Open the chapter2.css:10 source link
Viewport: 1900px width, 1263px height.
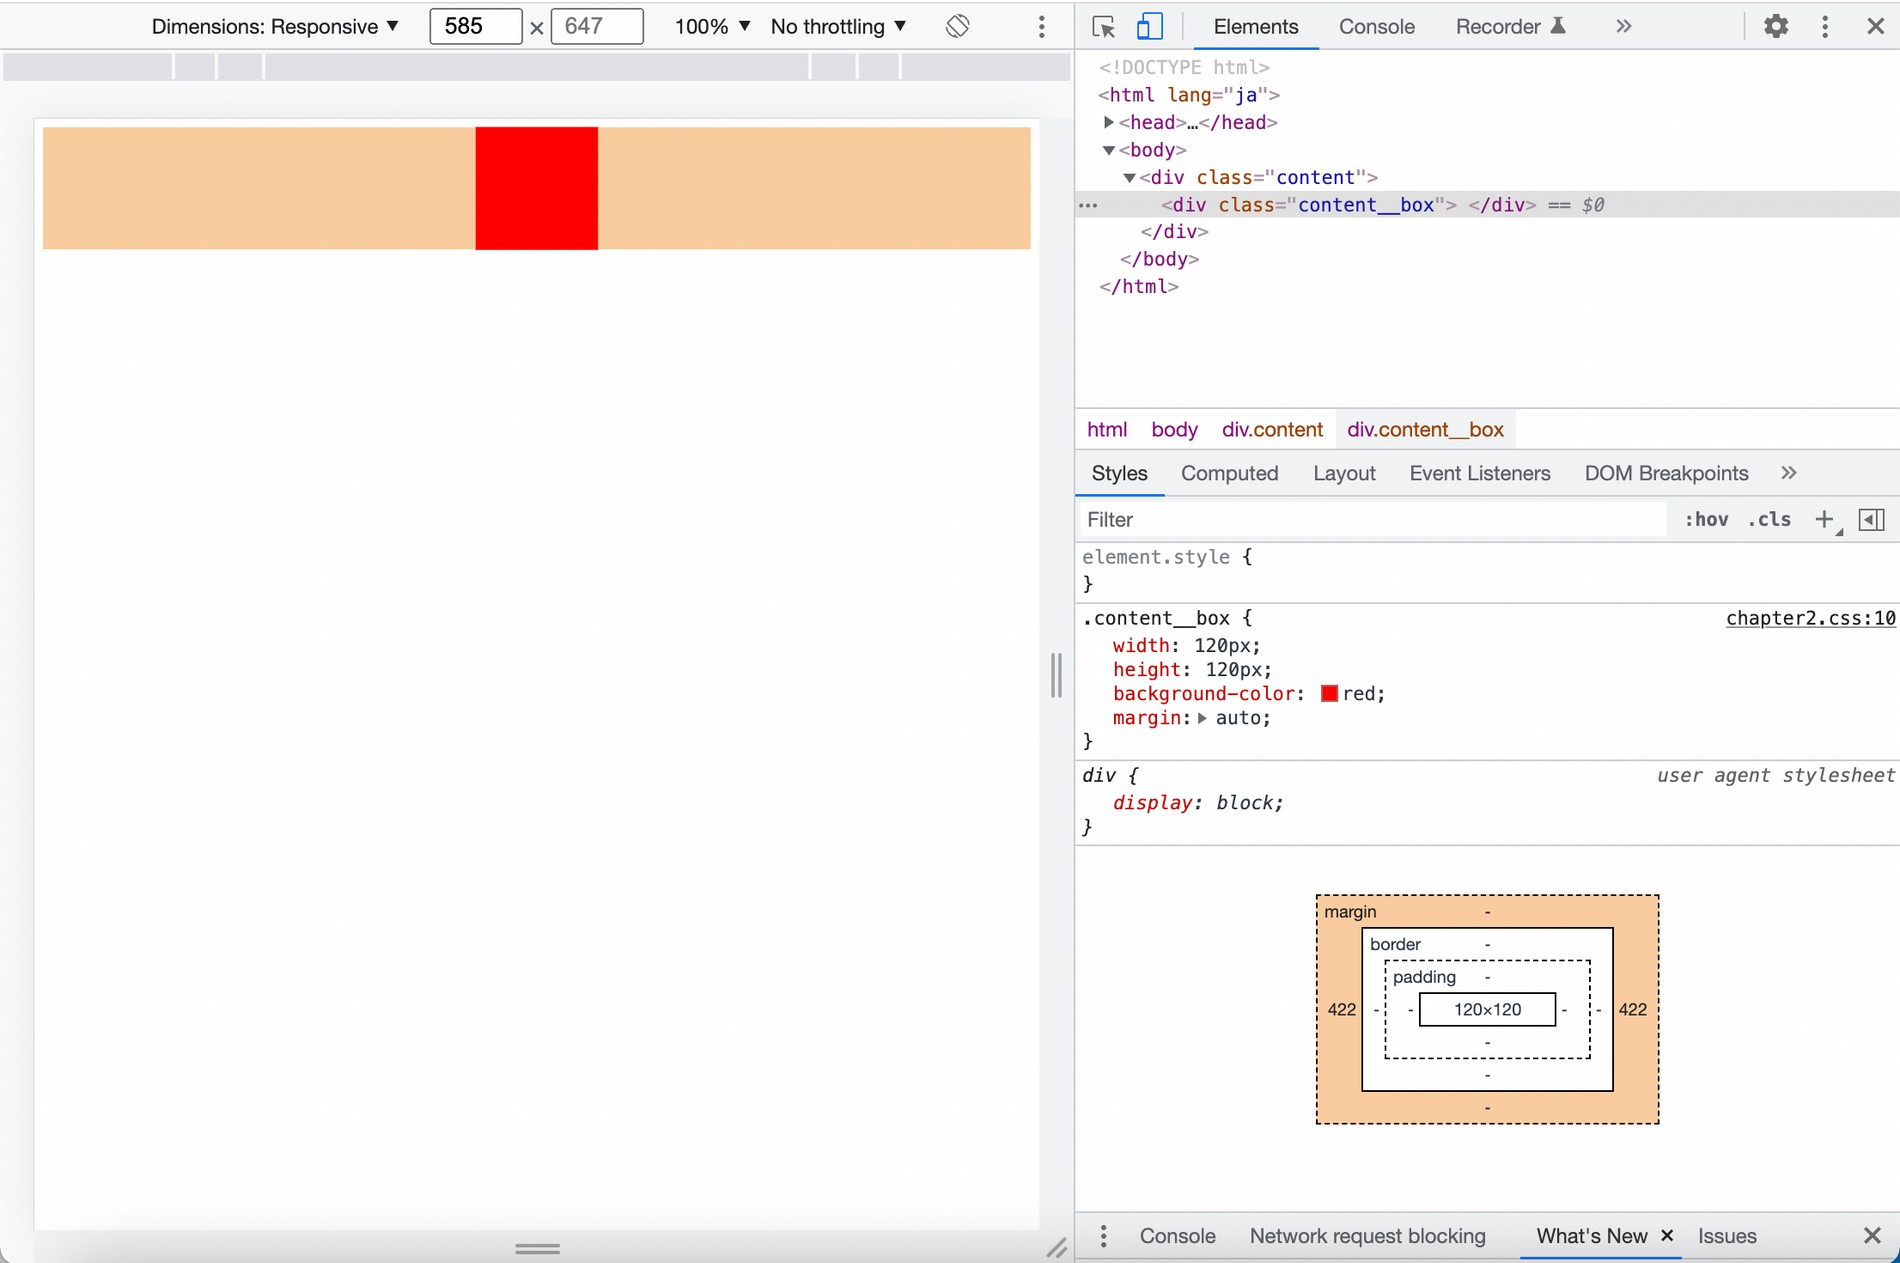point(1810,618)
